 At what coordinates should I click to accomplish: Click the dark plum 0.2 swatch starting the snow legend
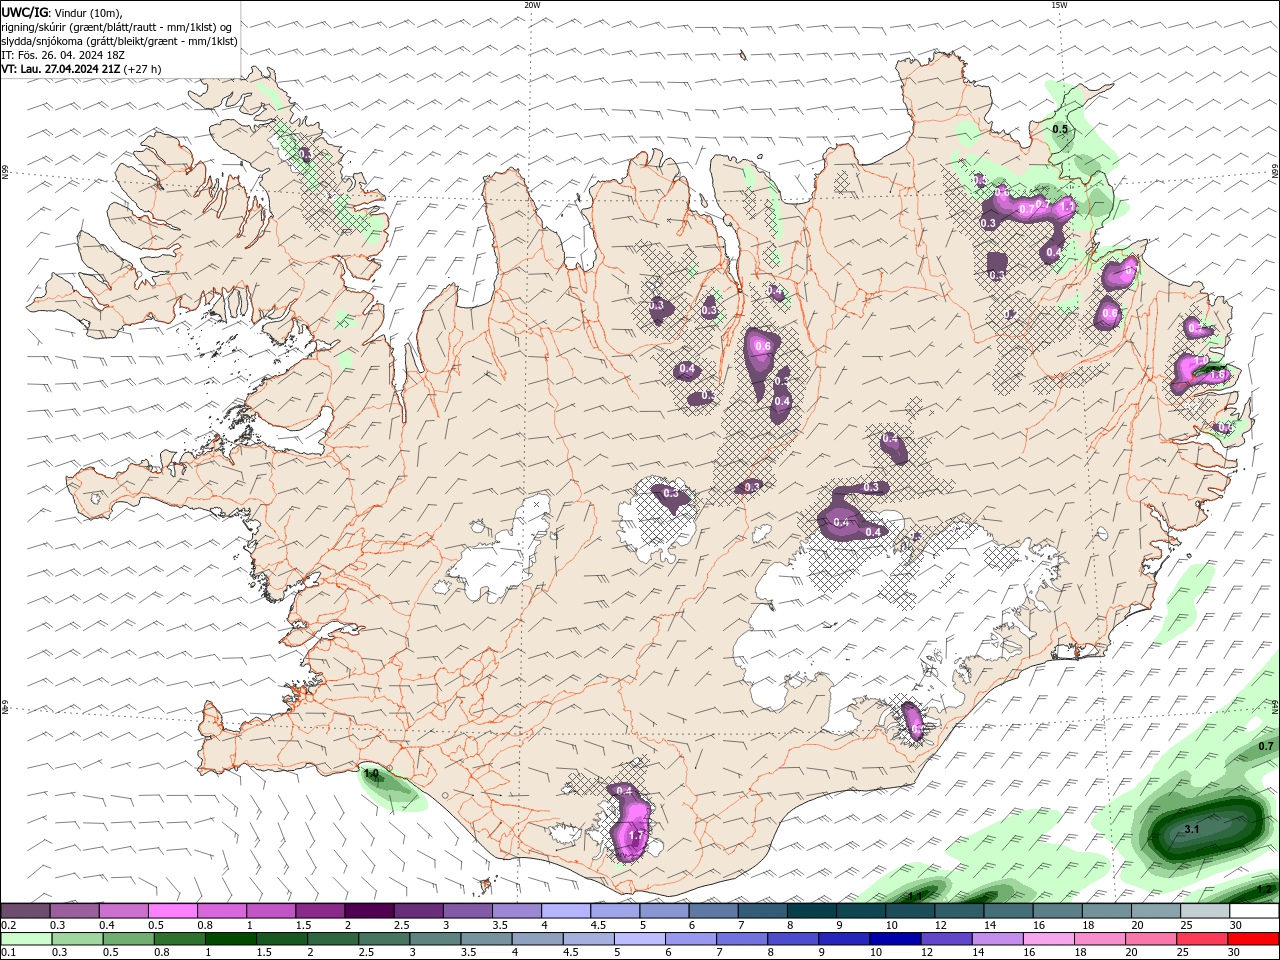coord(26,911)
